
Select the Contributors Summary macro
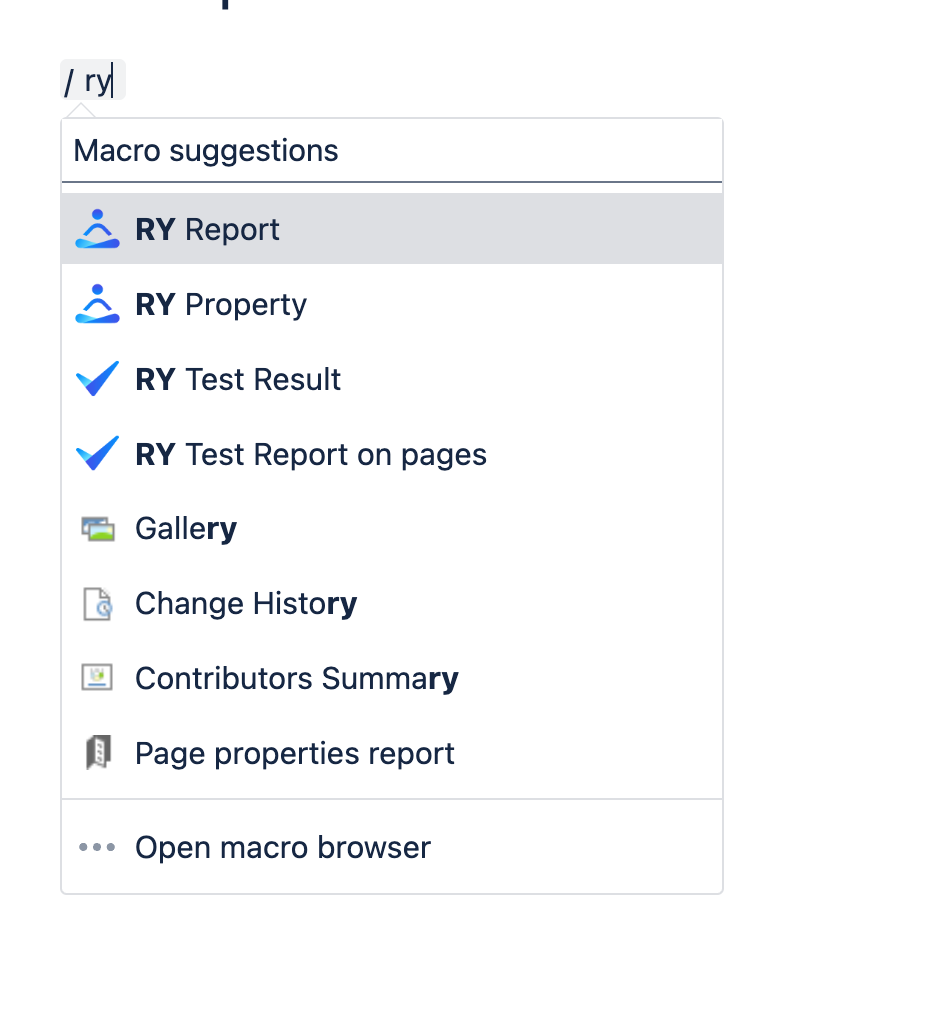(x=296, y=677)
